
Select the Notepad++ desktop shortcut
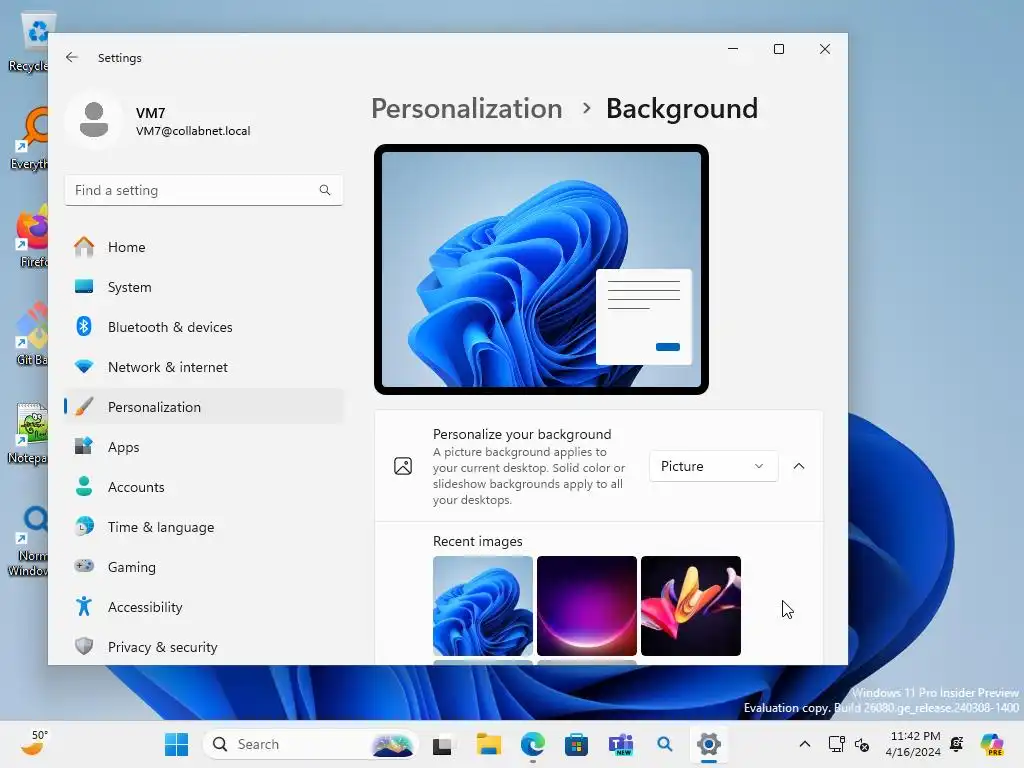[29, 434]
